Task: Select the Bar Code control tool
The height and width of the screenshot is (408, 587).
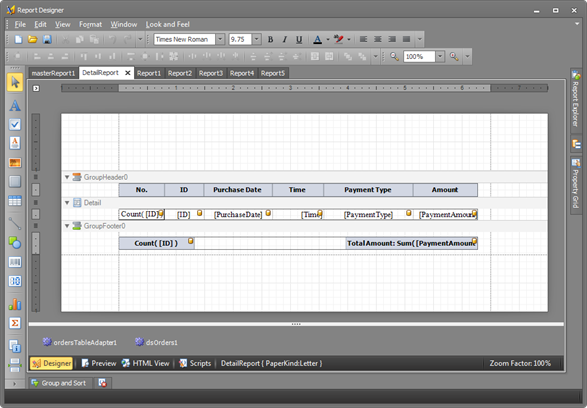Action: [15, 262]
